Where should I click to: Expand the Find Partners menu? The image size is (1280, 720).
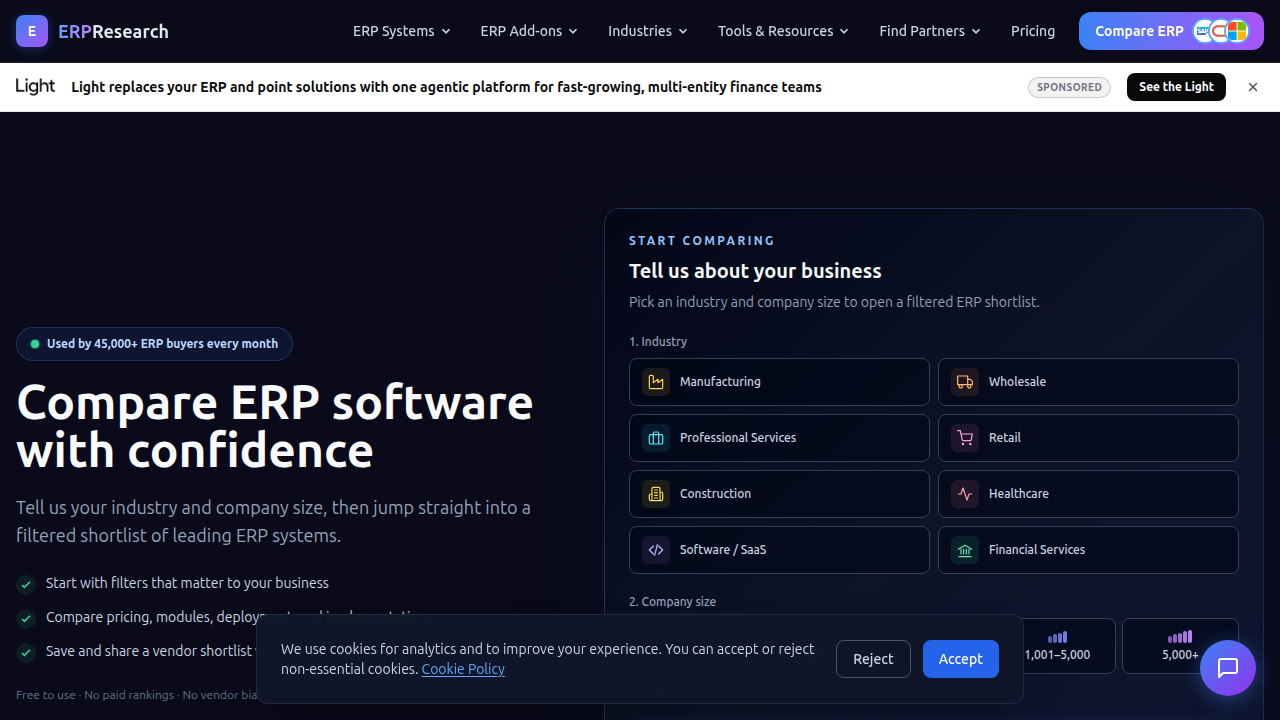(930, 31)
